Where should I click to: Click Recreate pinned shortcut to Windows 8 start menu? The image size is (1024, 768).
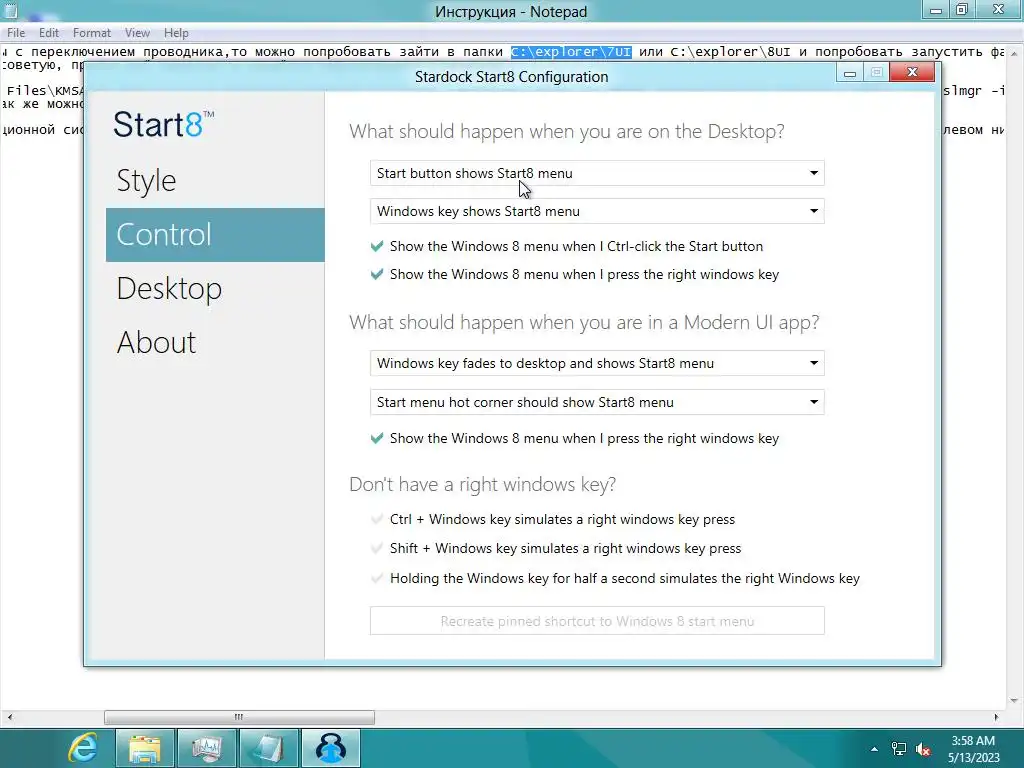597,620
